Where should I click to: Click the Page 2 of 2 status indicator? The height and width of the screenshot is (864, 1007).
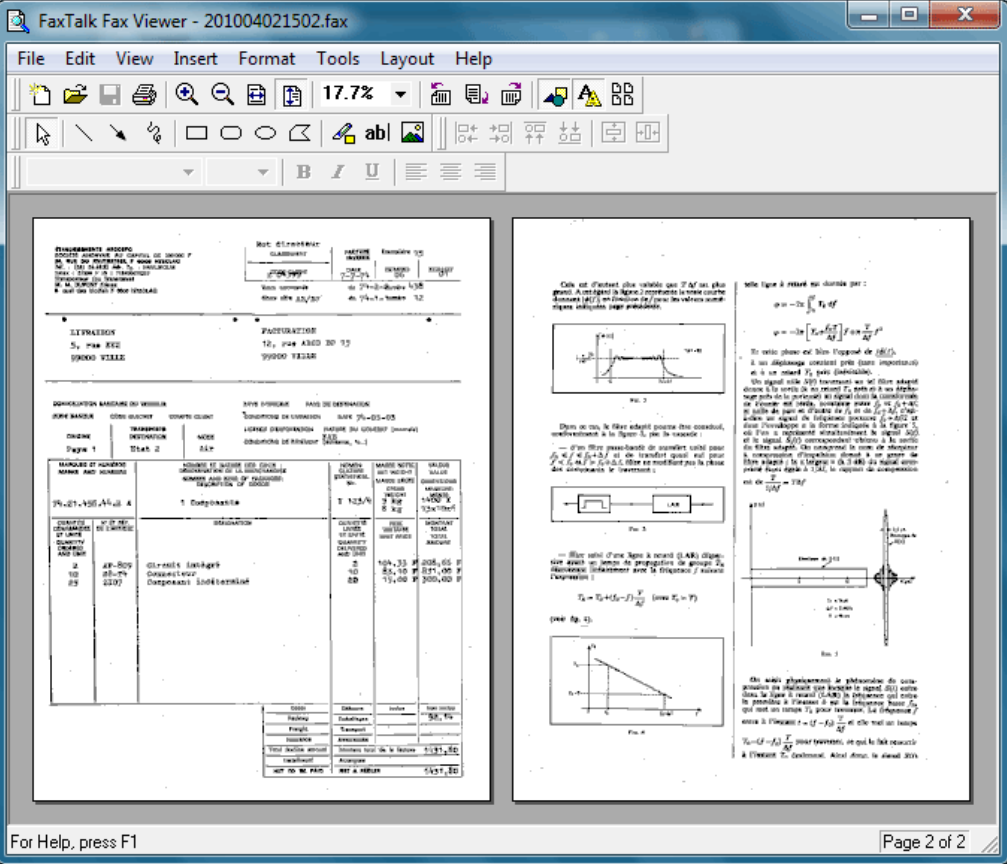924,842
